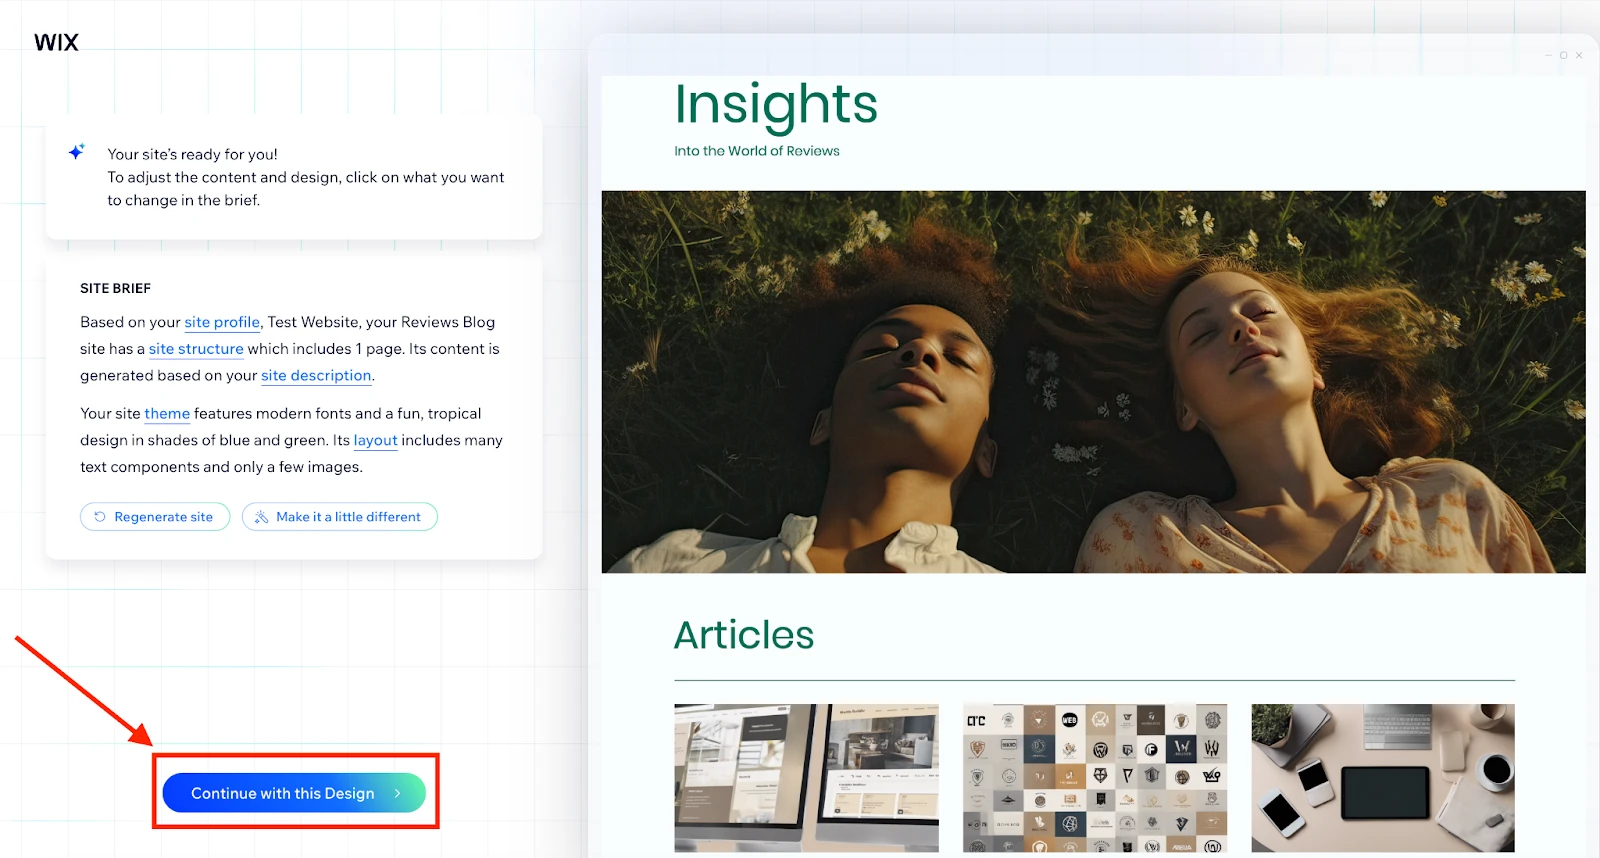The width and height of the screenshot is (1600, 858).
Task: Click the SITE BRIEF heading
Action: tap(116, 288)
